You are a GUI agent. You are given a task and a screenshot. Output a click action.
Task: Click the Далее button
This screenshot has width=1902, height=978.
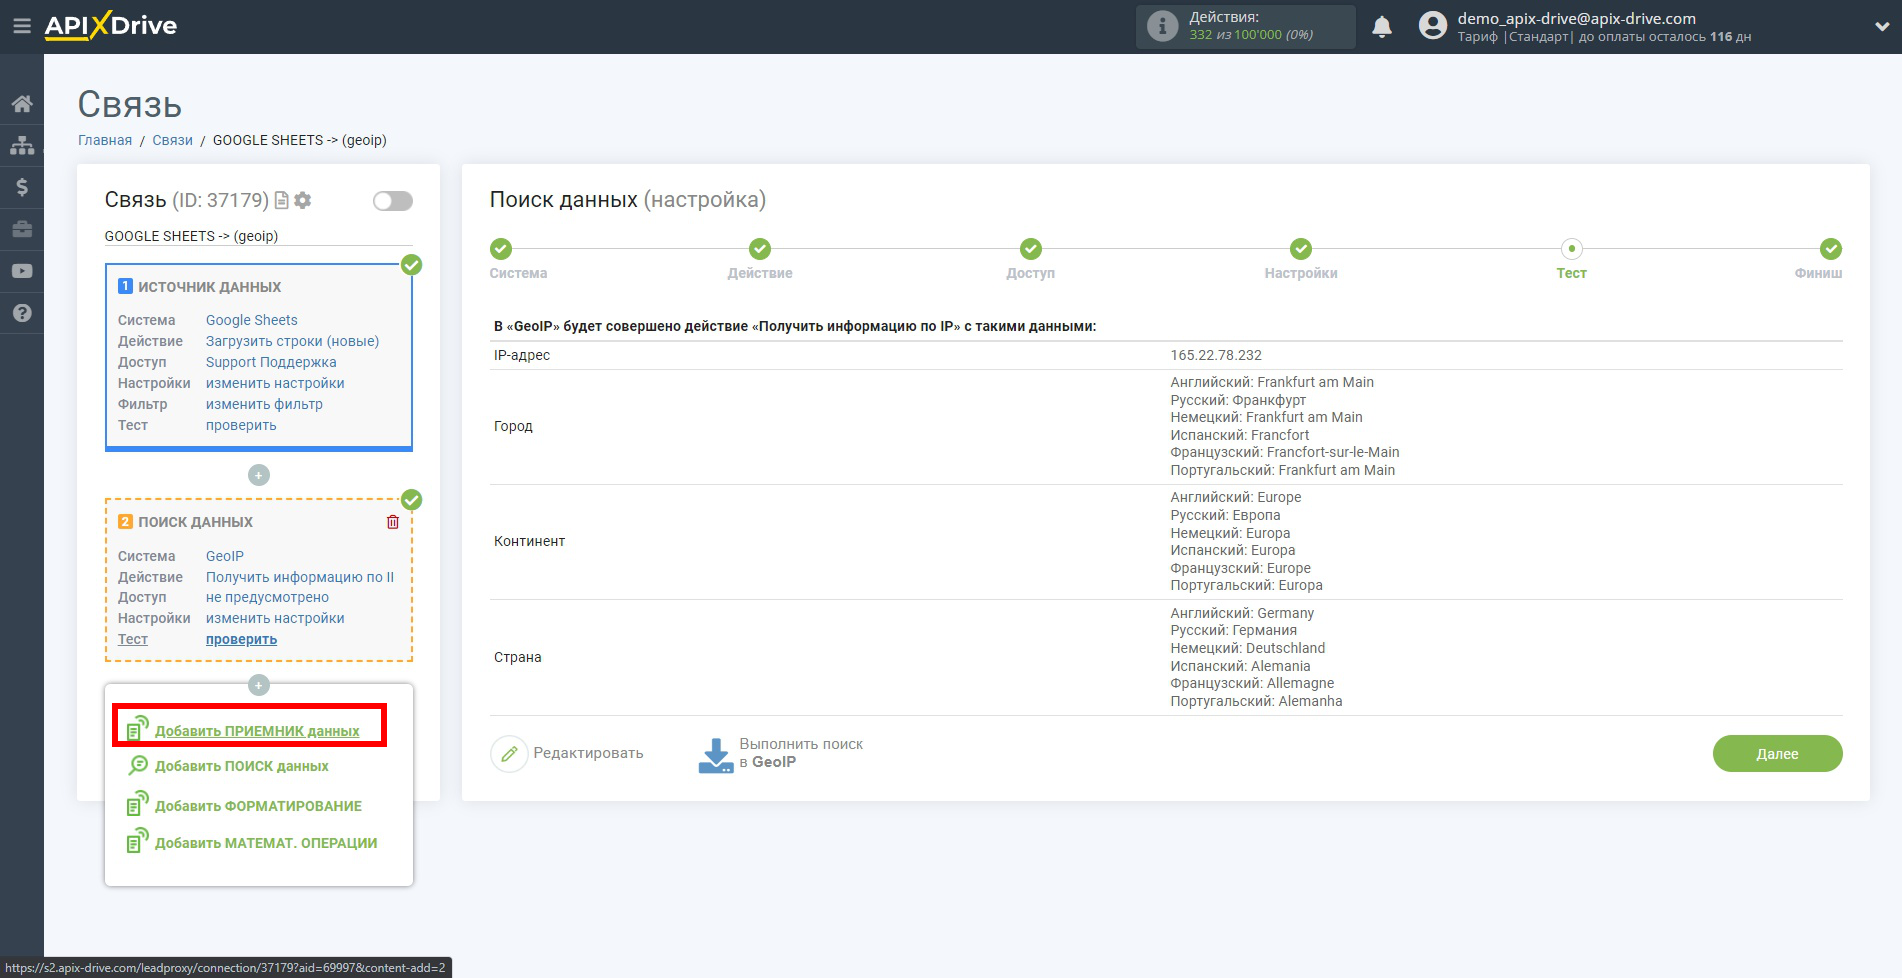tap(1777, 754)
